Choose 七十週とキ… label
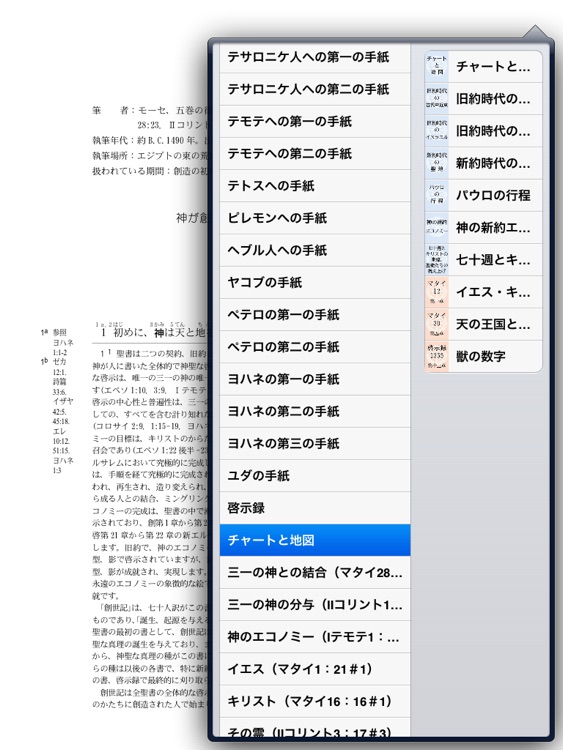 pos(493,260)
